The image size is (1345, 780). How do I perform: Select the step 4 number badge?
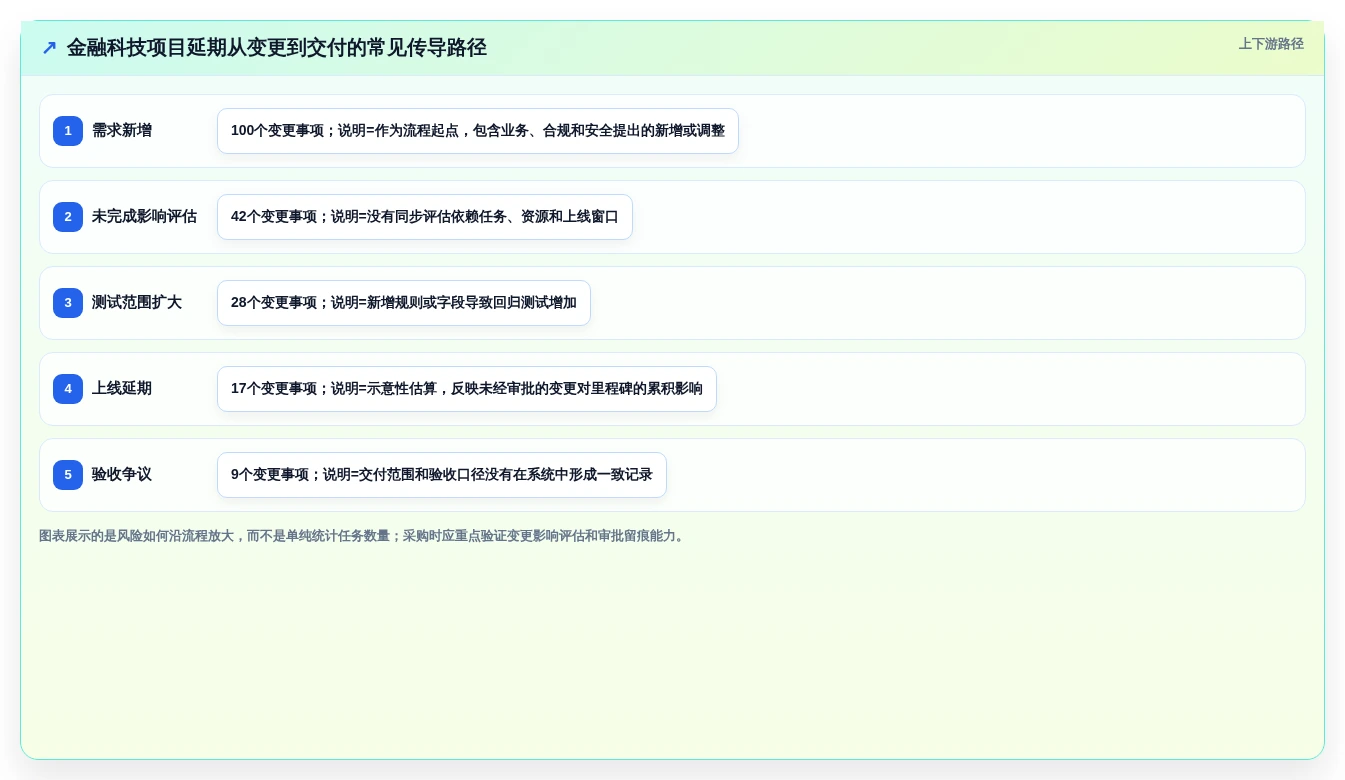pyautogui.click(x=68, y=389)
